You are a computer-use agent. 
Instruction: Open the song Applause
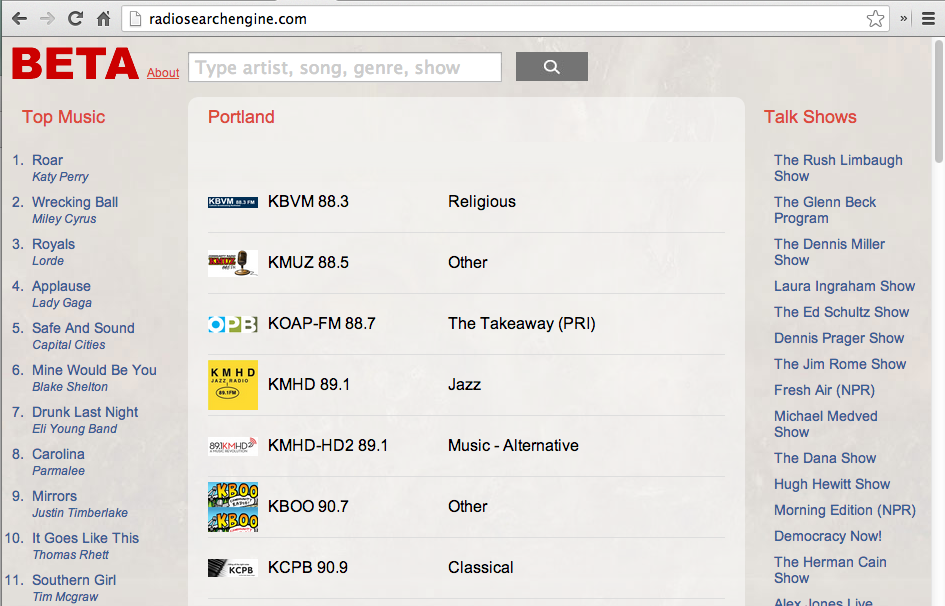pyautogui.click(x=61, y=286)
